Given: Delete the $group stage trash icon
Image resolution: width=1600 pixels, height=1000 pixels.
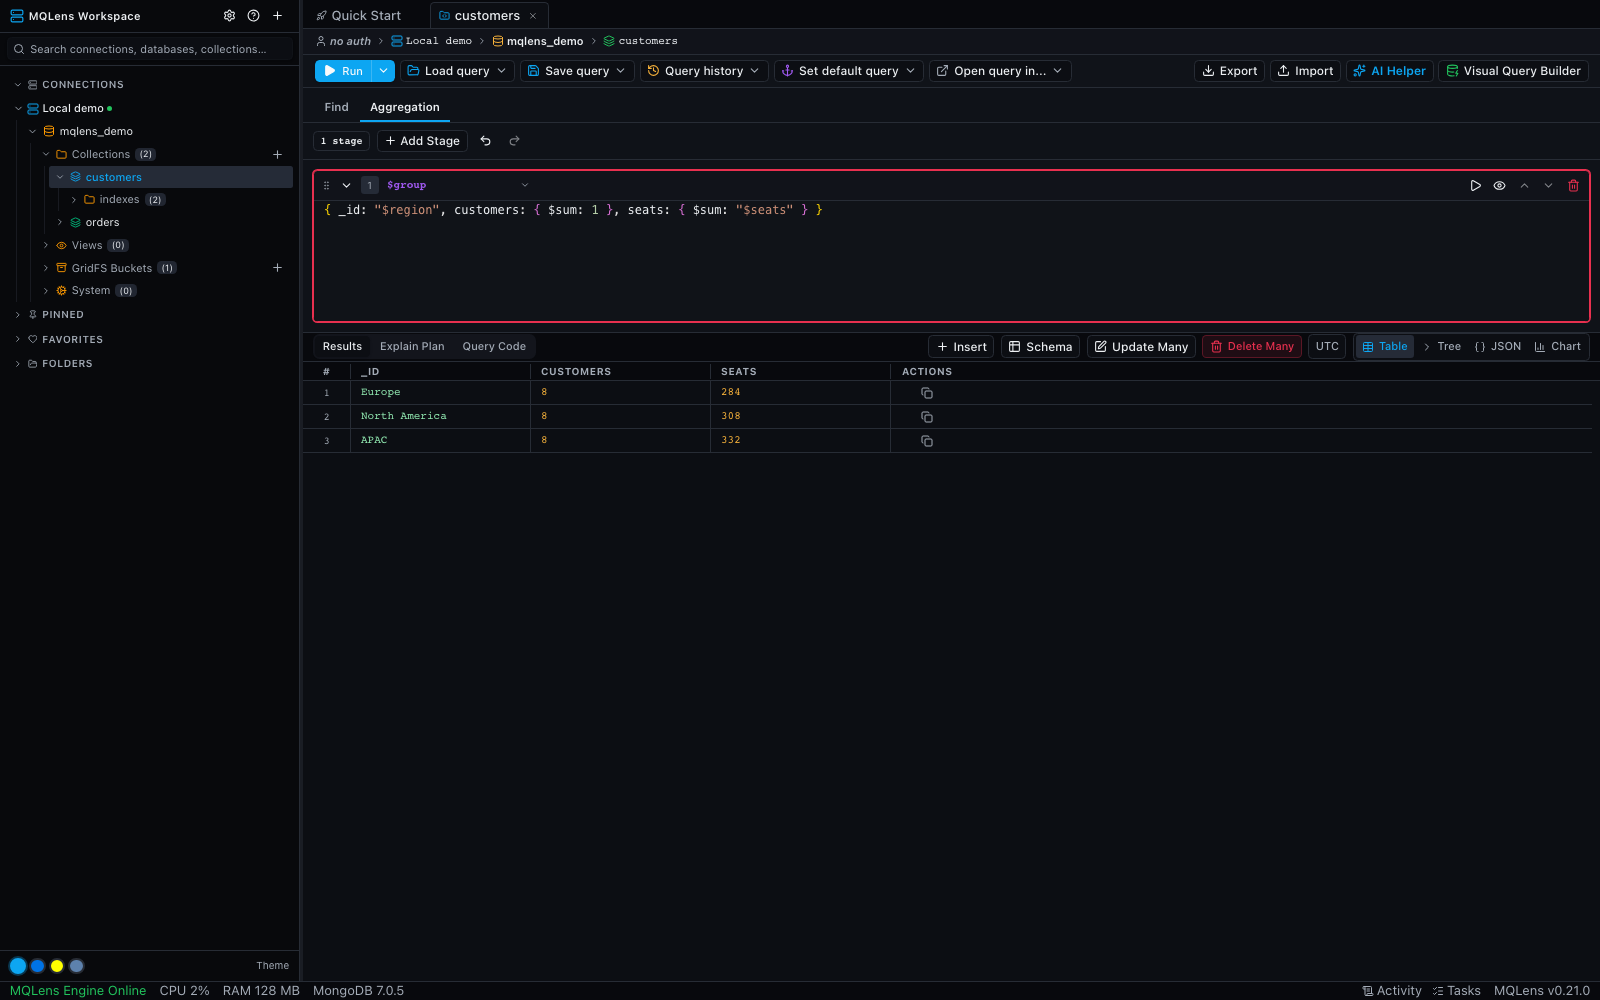Looking at the screenshot, I should (x=1573, y=185).
